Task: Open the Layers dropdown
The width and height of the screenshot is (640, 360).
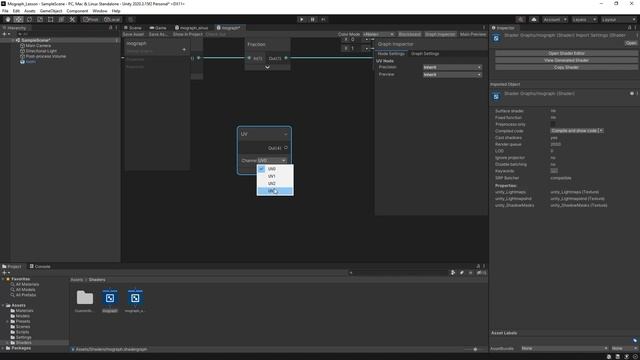Action: (x=584, y=20)
